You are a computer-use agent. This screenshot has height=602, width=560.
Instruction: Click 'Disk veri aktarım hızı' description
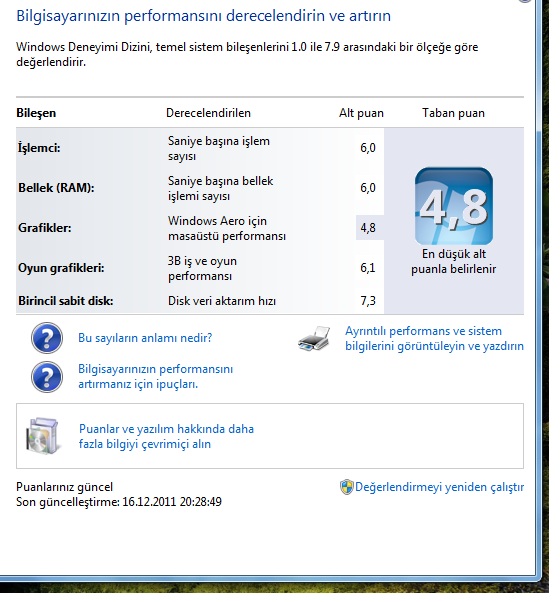point(222,301)
